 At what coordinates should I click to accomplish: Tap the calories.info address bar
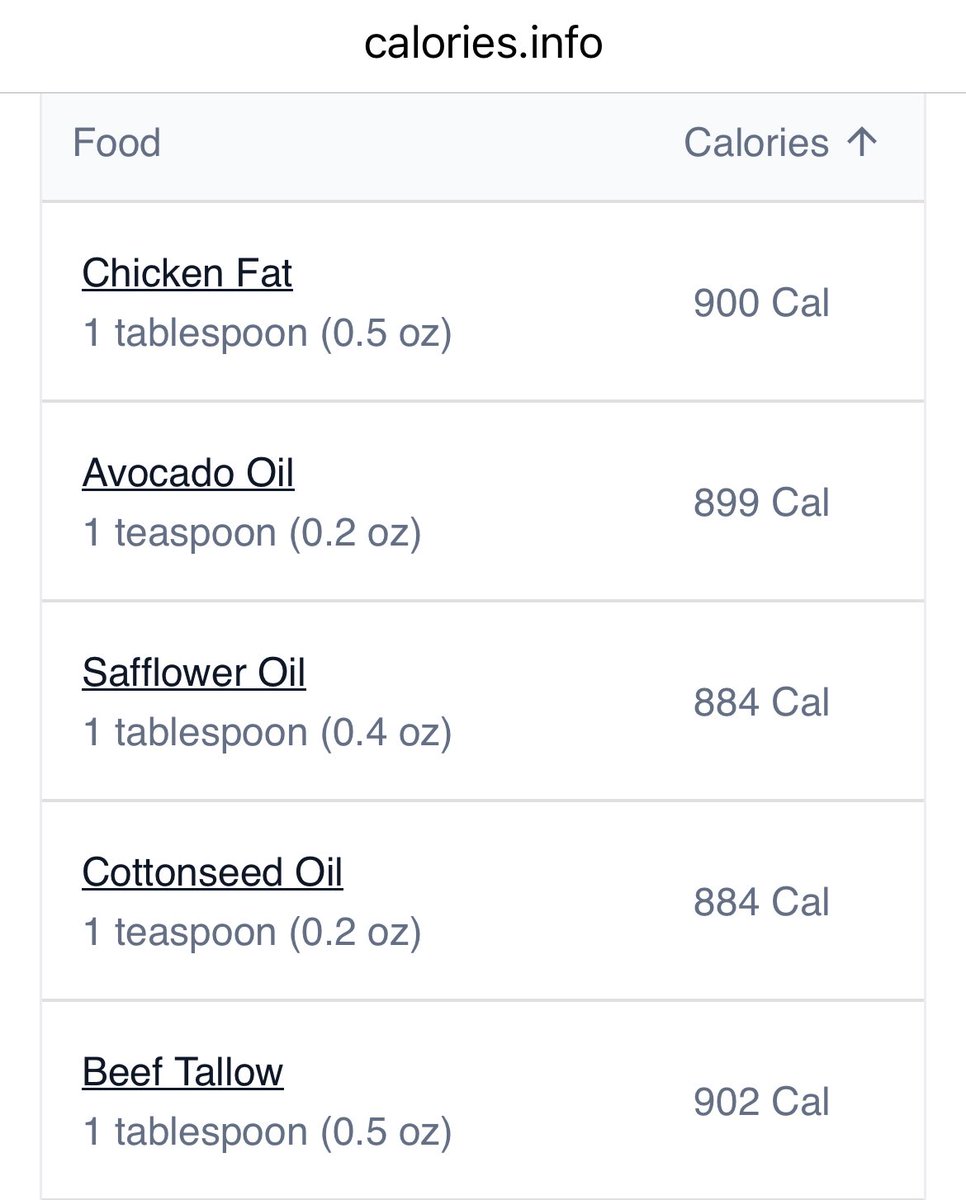[x=483, y=43]
